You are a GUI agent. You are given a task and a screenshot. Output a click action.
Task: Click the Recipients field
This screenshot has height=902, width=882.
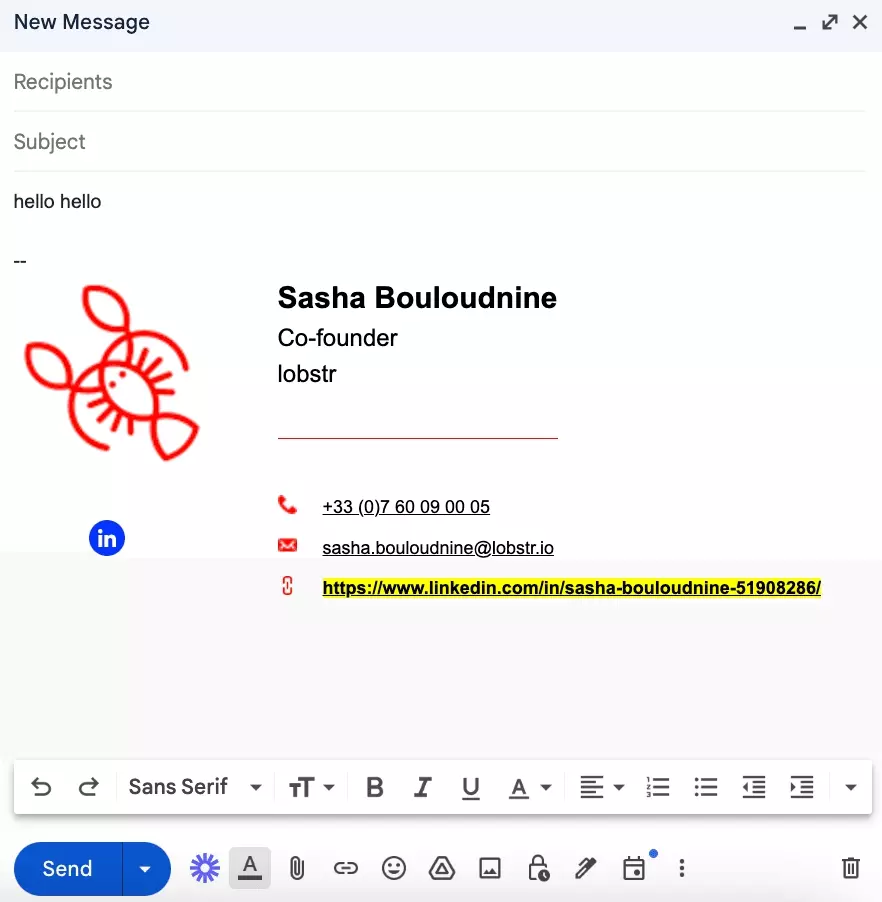click(438, 82)
